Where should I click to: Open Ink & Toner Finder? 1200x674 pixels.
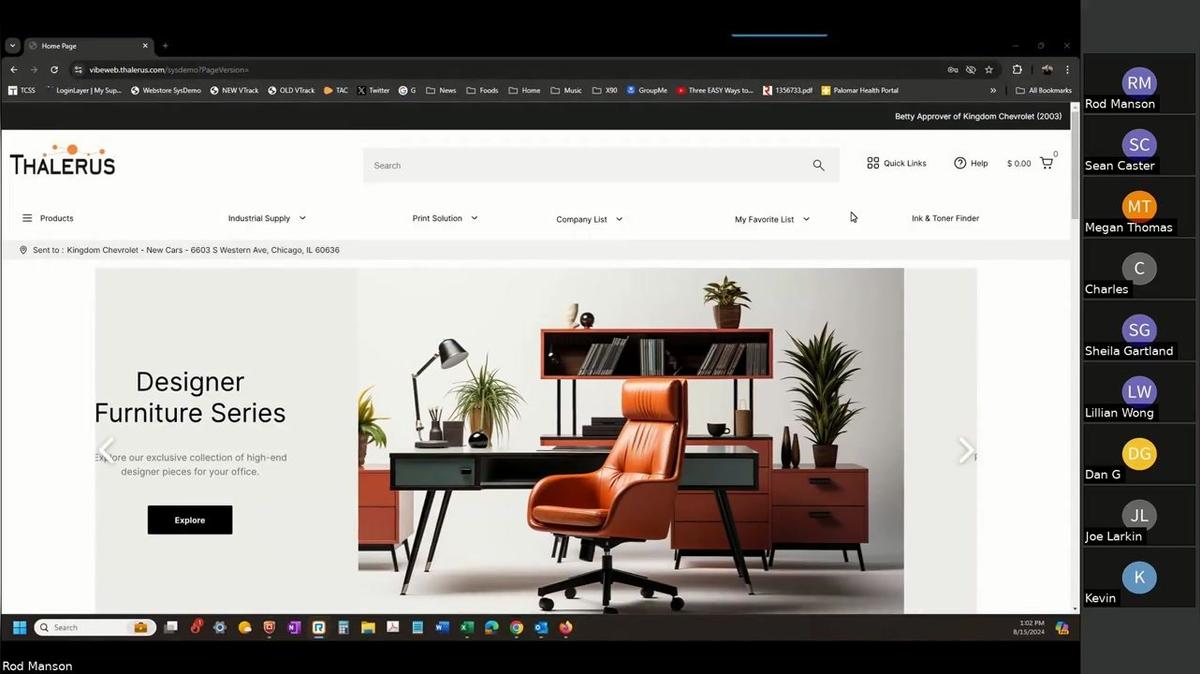point(945,218)
